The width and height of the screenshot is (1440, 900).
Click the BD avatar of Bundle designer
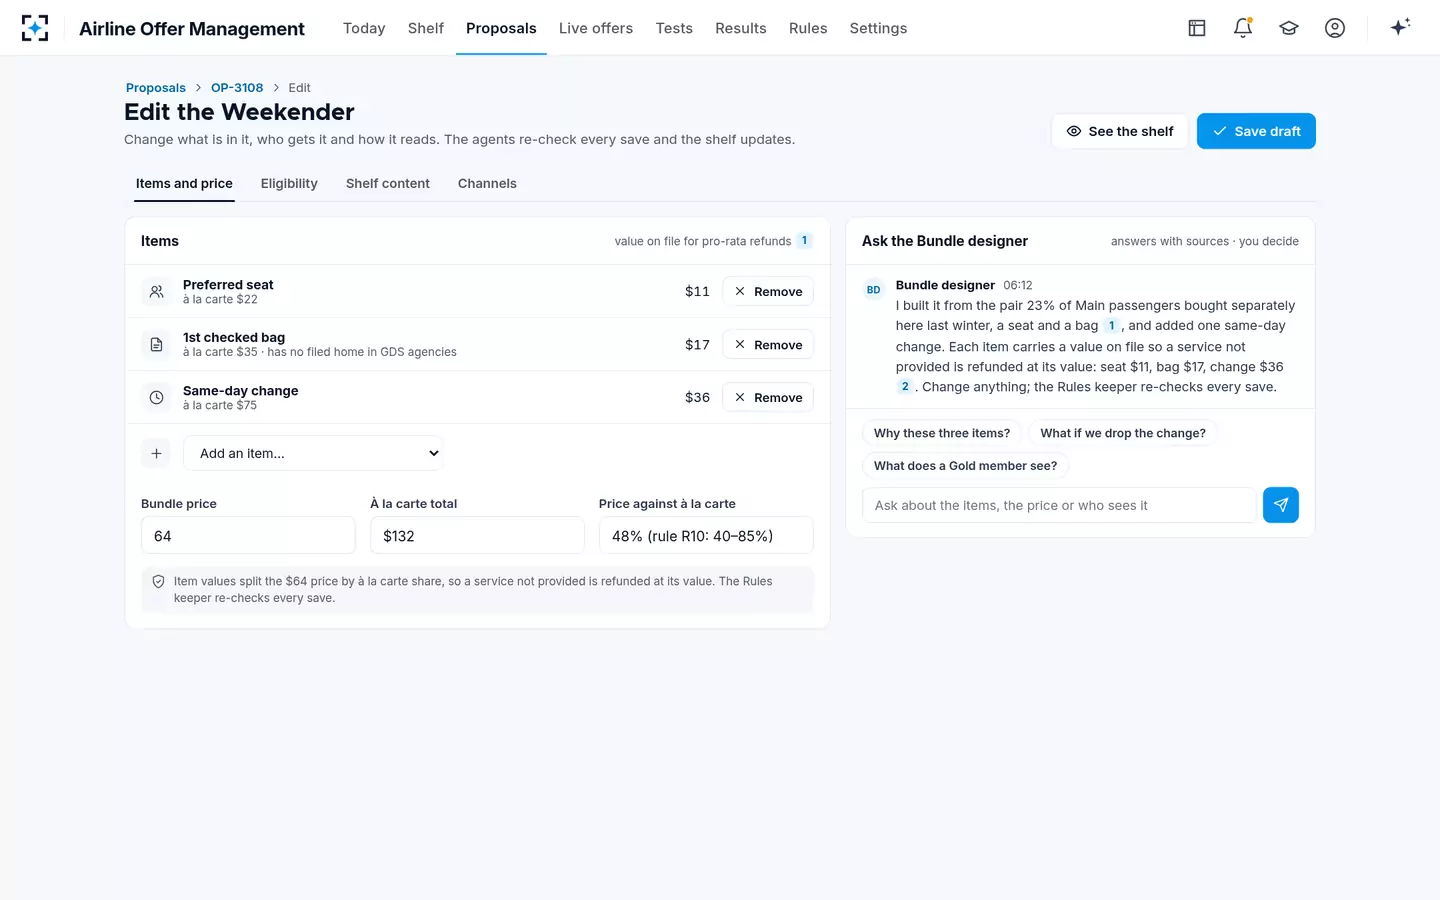(x=873, y=290)
